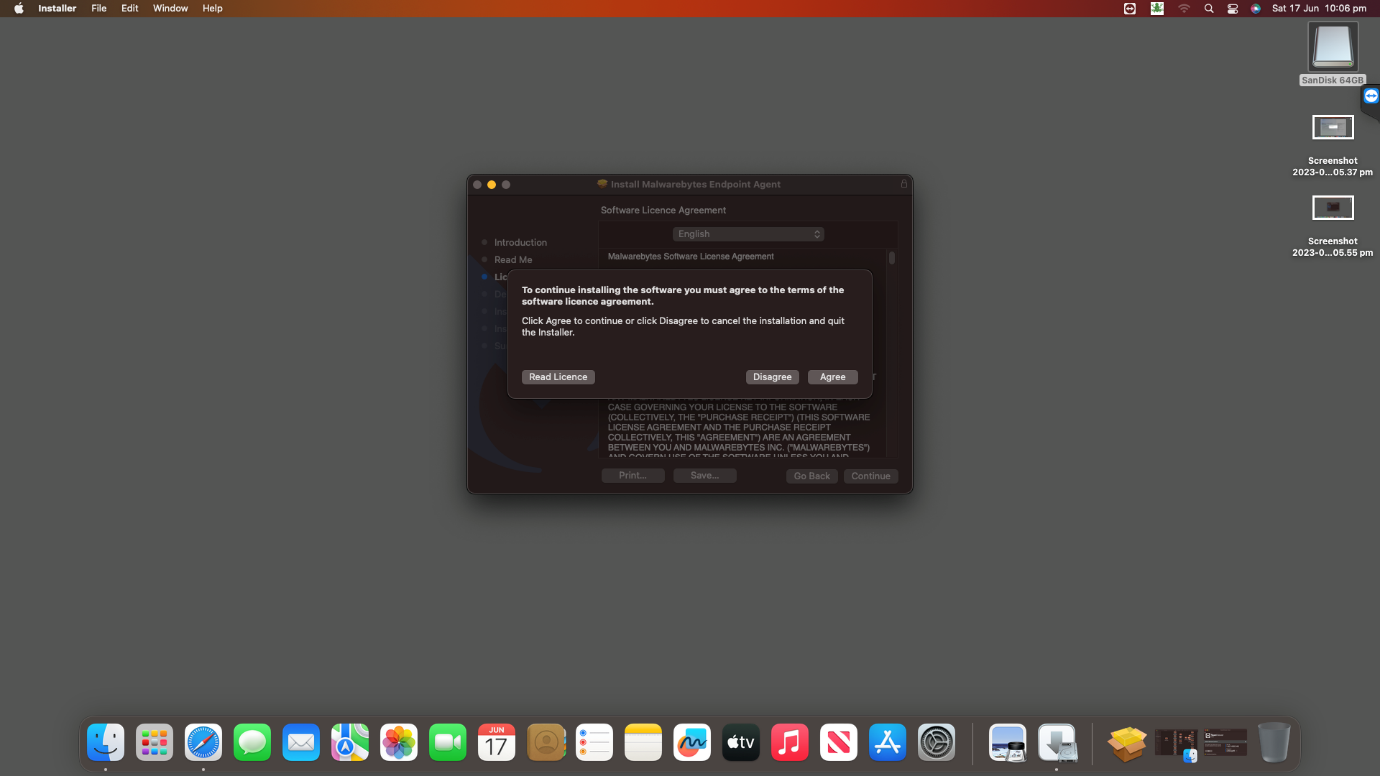
Task: Launch Safari from the dock
Action: [x=203, y=742]
